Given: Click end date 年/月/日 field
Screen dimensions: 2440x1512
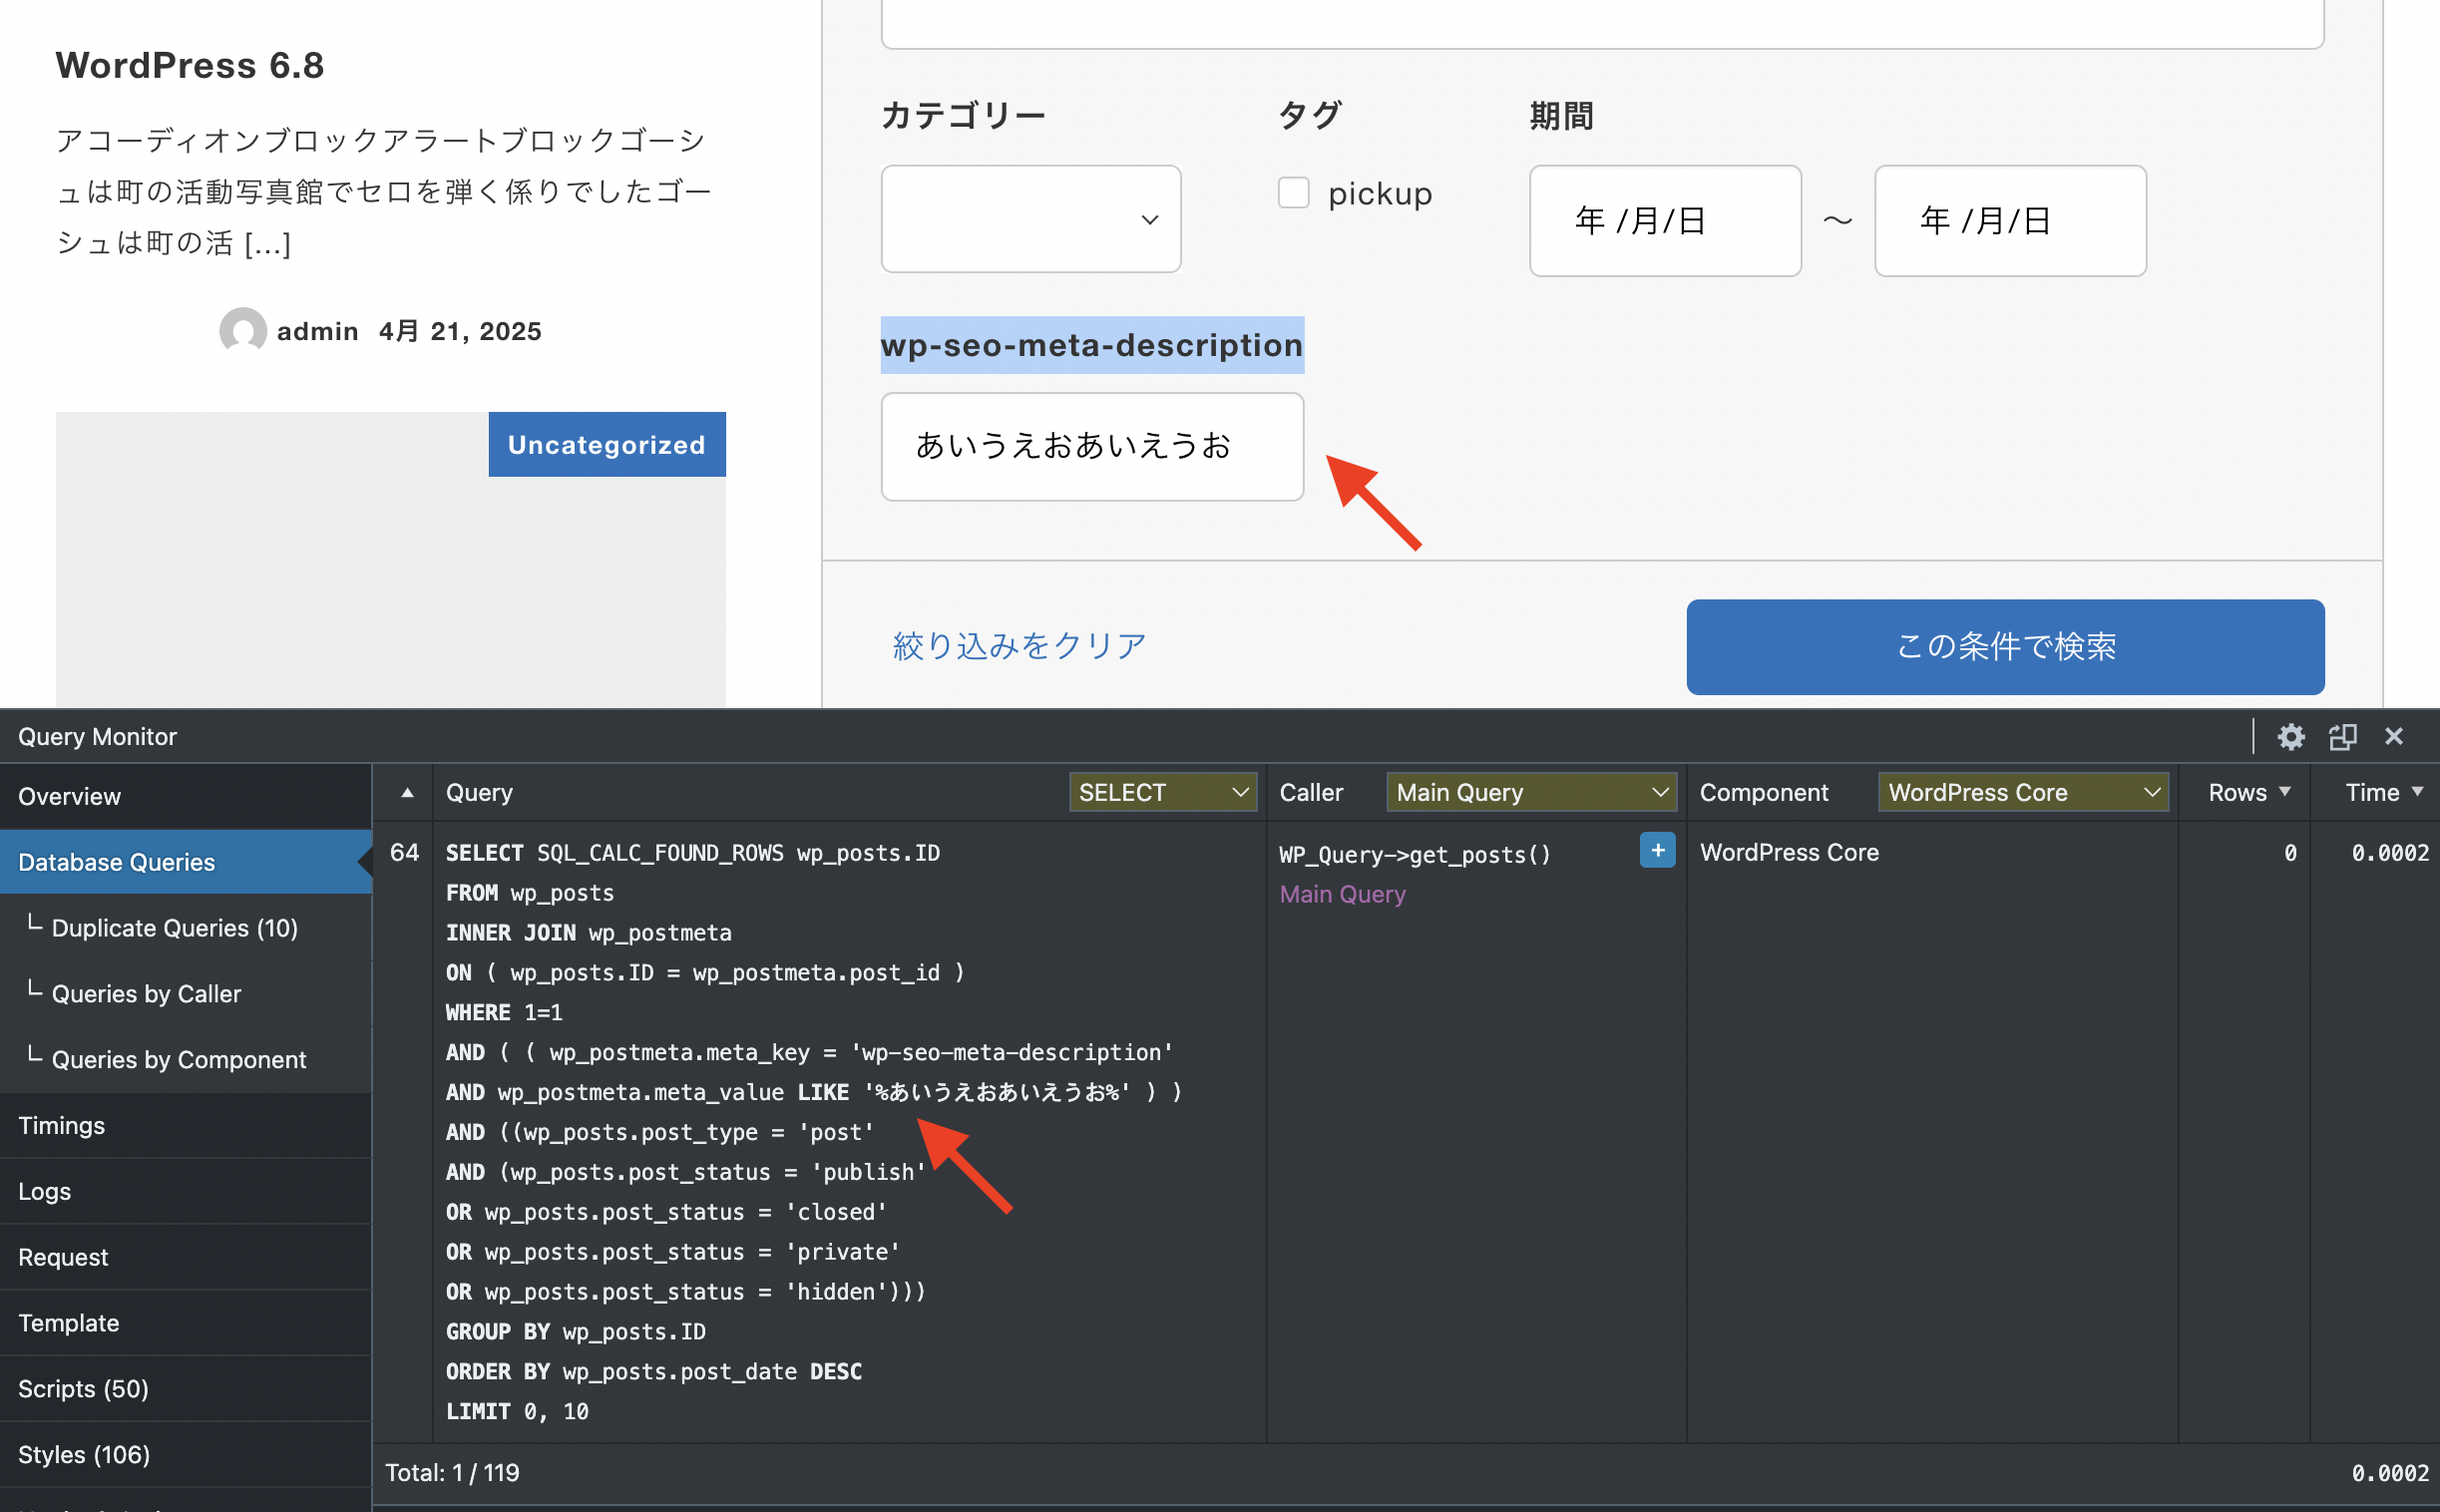Looking at the screenshot, I should tap(2010, 221).
